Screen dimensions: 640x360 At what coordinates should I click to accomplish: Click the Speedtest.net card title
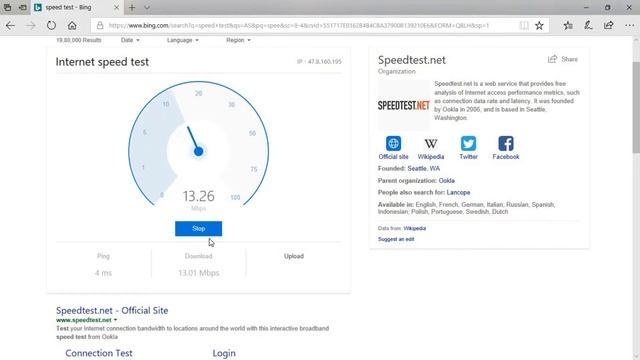(411, 60)
